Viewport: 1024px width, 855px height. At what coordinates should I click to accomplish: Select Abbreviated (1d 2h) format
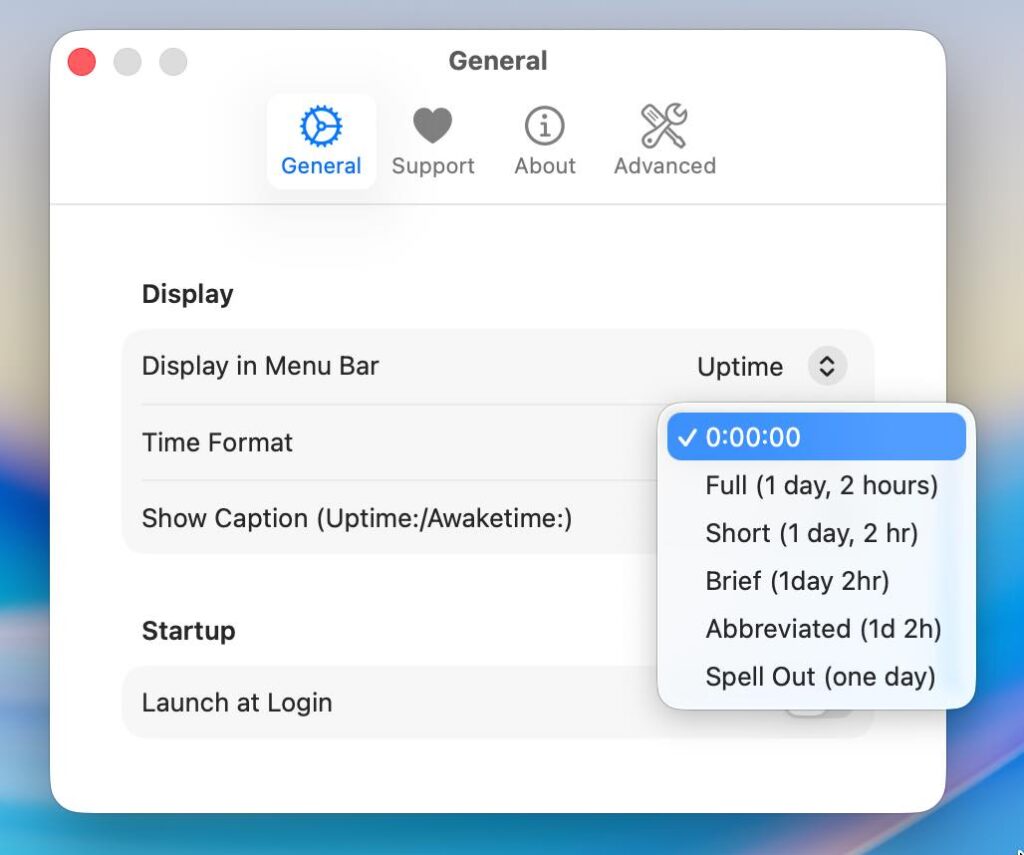click(x=823, y=629)
